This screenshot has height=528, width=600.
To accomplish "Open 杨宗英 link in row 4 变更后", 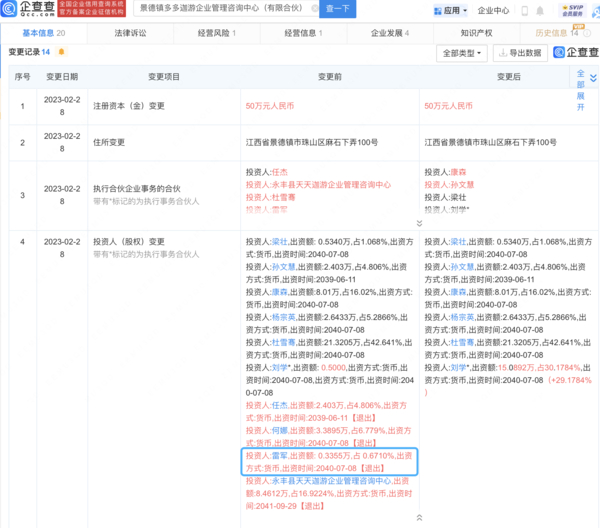I will tap(462, 318).
